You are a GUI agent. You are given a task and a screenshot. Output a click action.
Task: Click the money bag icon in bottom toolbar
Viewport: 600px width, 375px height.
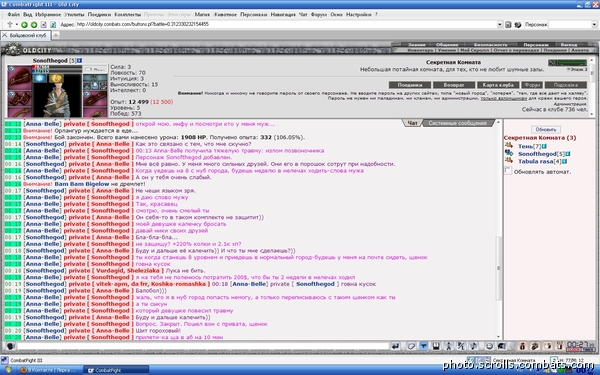point(522,346)
